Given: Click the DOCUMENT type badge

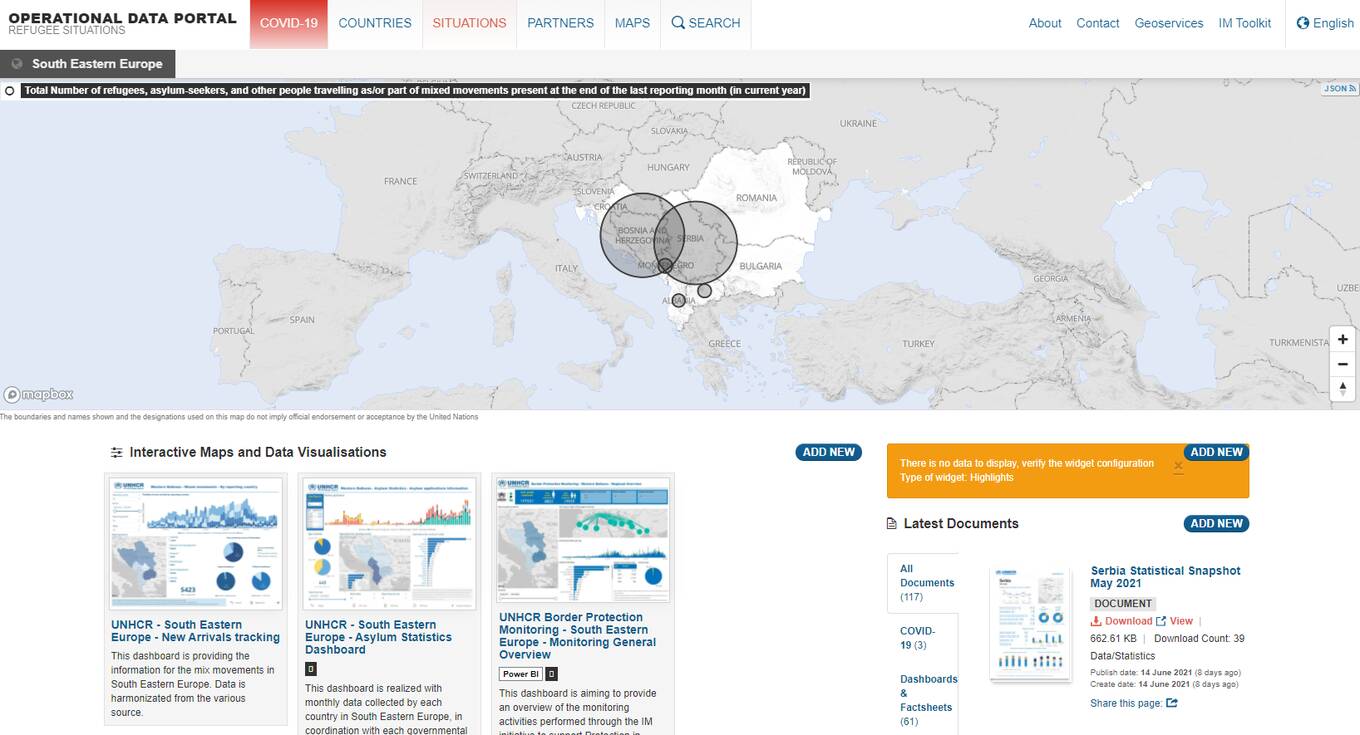Looking at the screenshot, I should (x=1123, y=603).
